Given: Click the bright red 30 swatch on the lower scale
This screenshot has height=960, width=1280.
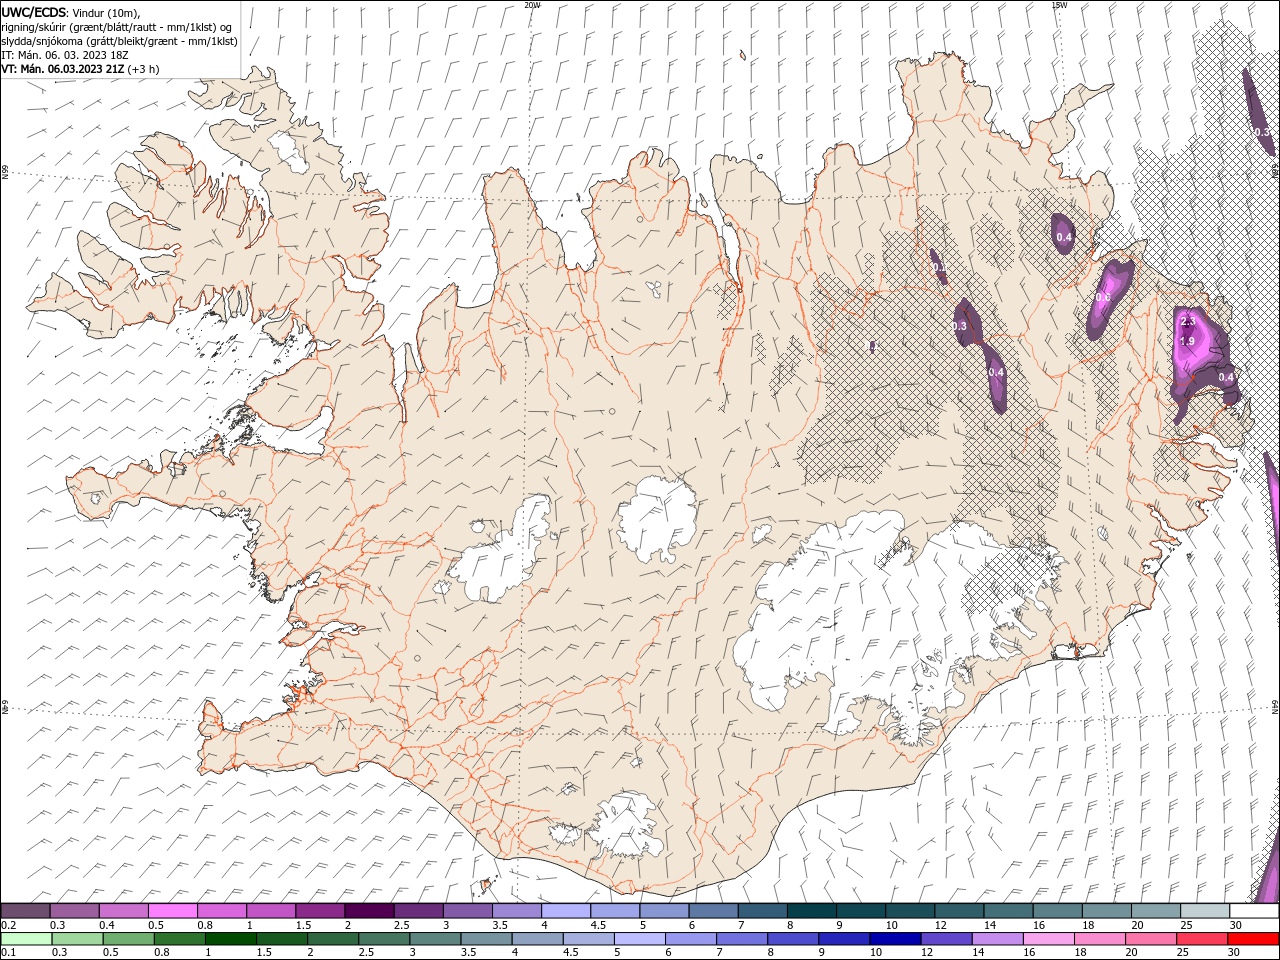Looking at the screenshot, I should tap(1254, 939).
